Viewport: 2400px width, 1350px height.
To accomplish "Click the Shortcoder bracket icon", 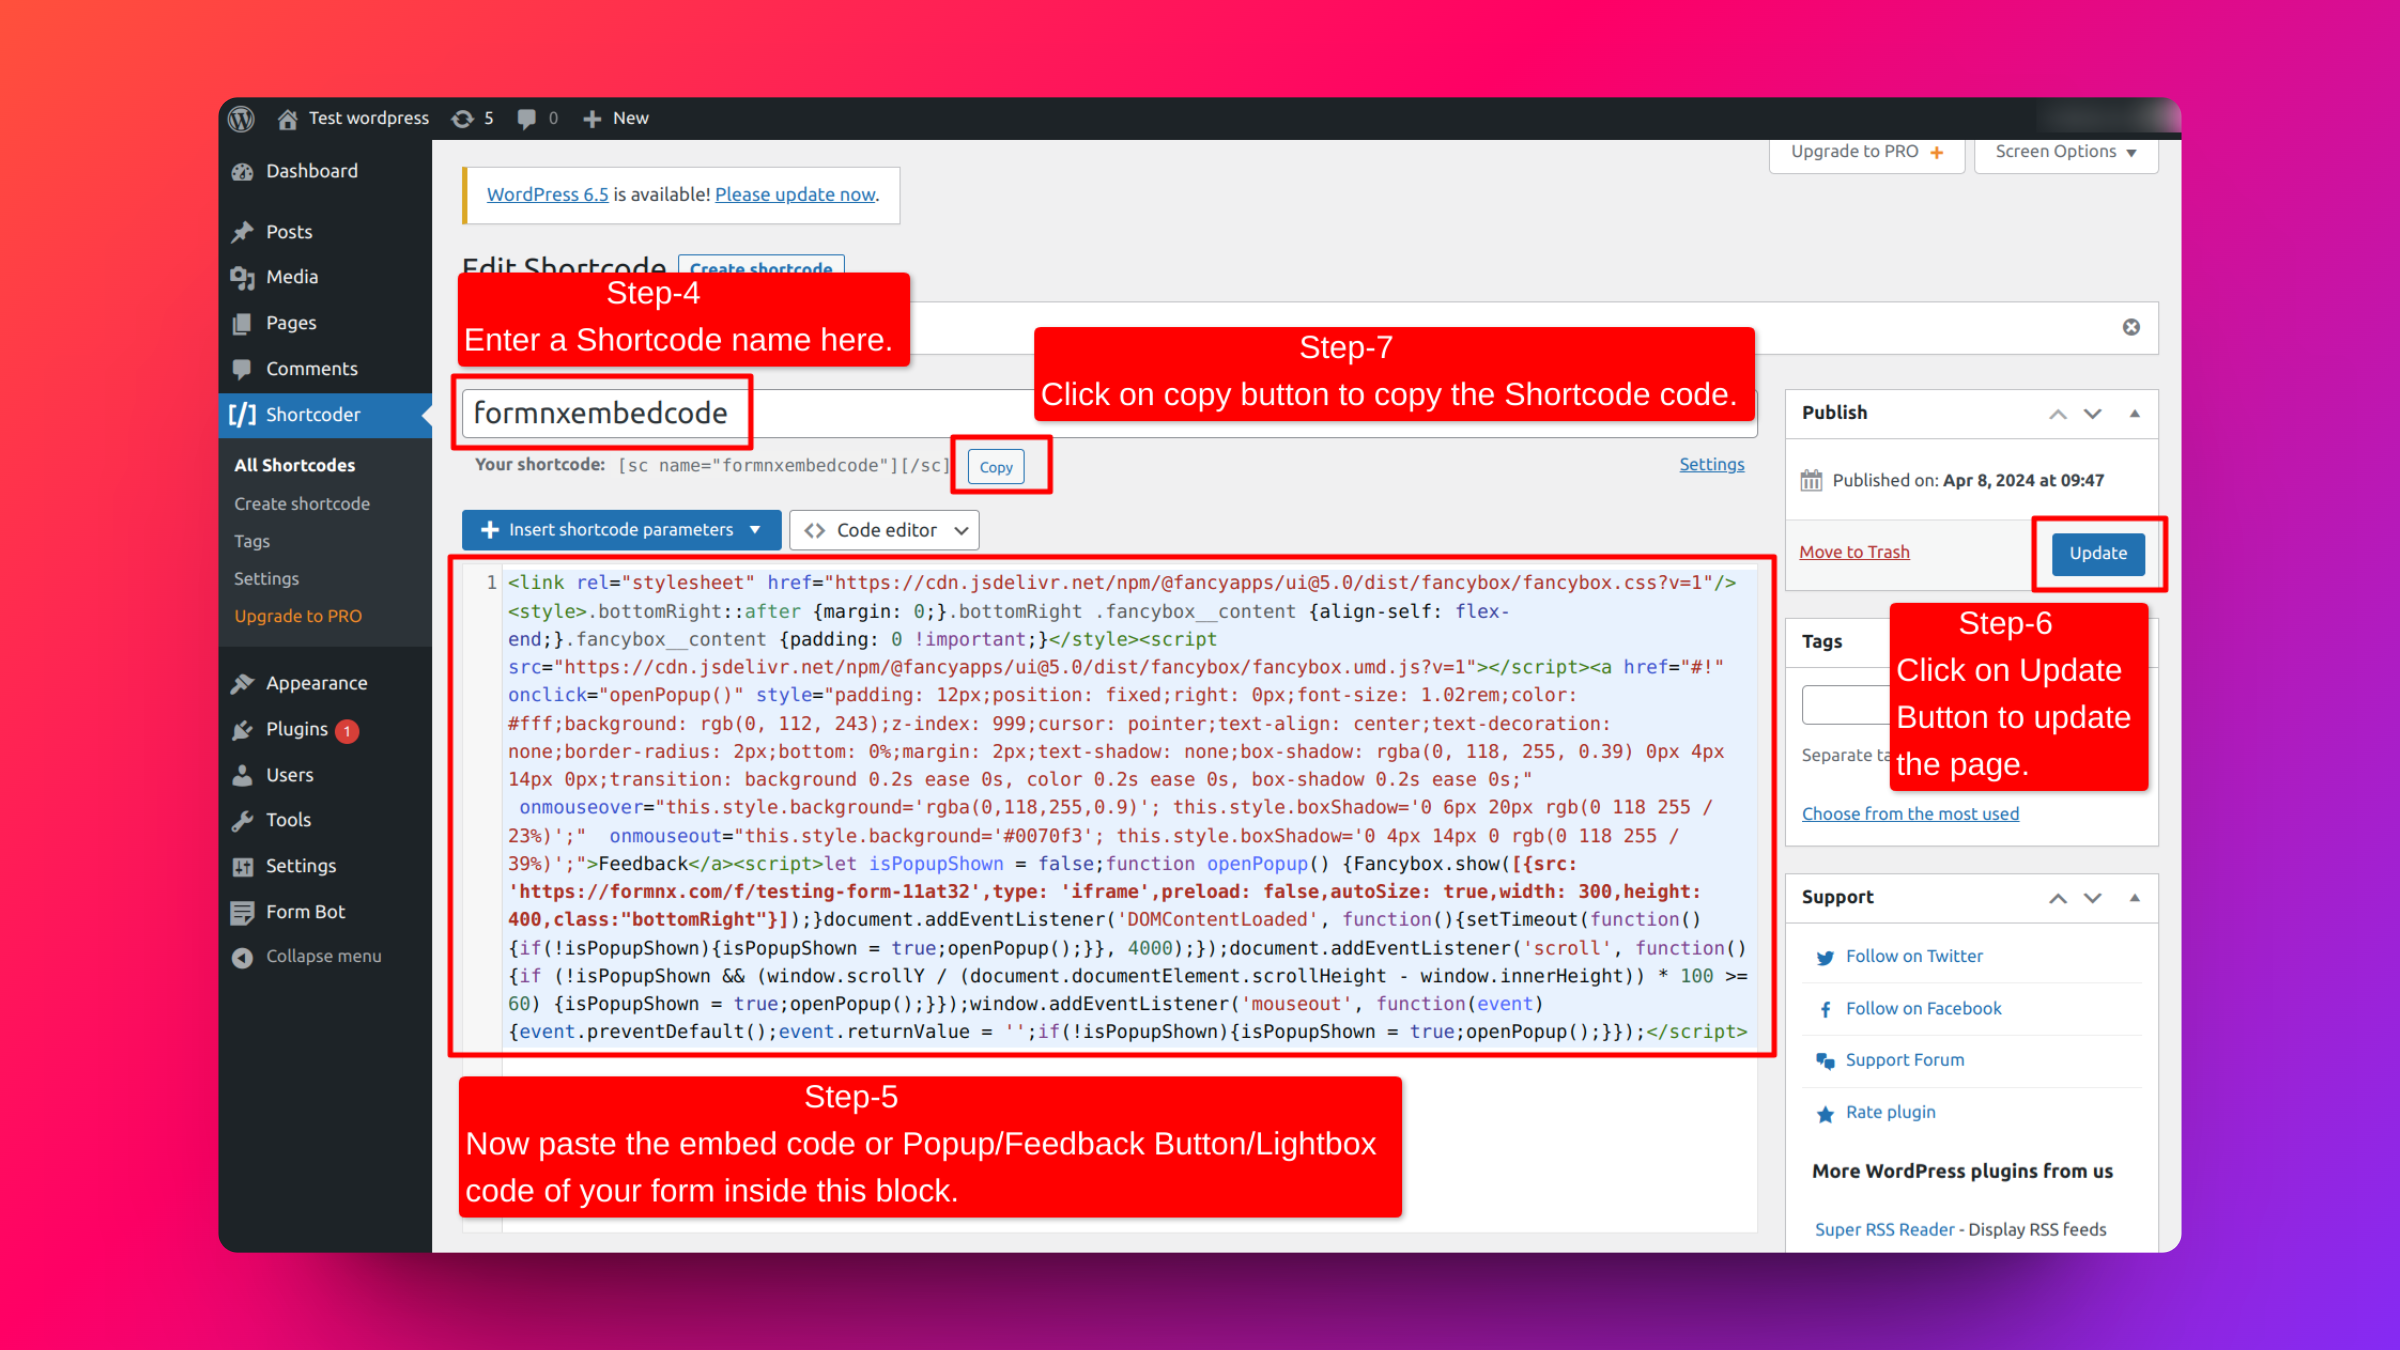I will (242, 414).
